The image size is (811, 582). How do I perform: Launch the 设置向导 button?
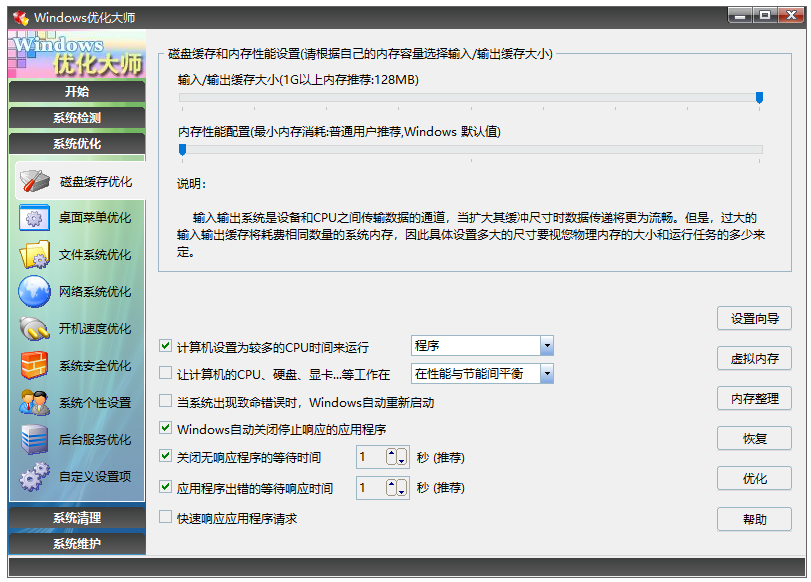(x=754, y=318)
